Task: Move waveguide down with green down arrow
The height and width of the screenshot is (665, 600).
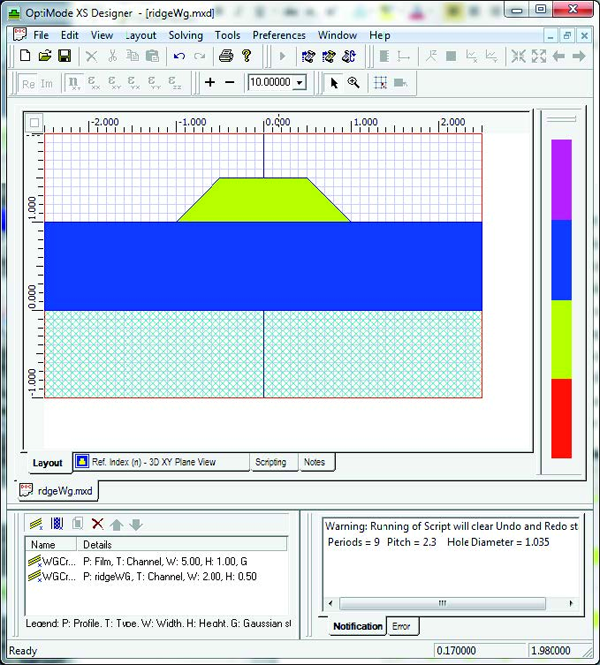Action: (136, 525)
